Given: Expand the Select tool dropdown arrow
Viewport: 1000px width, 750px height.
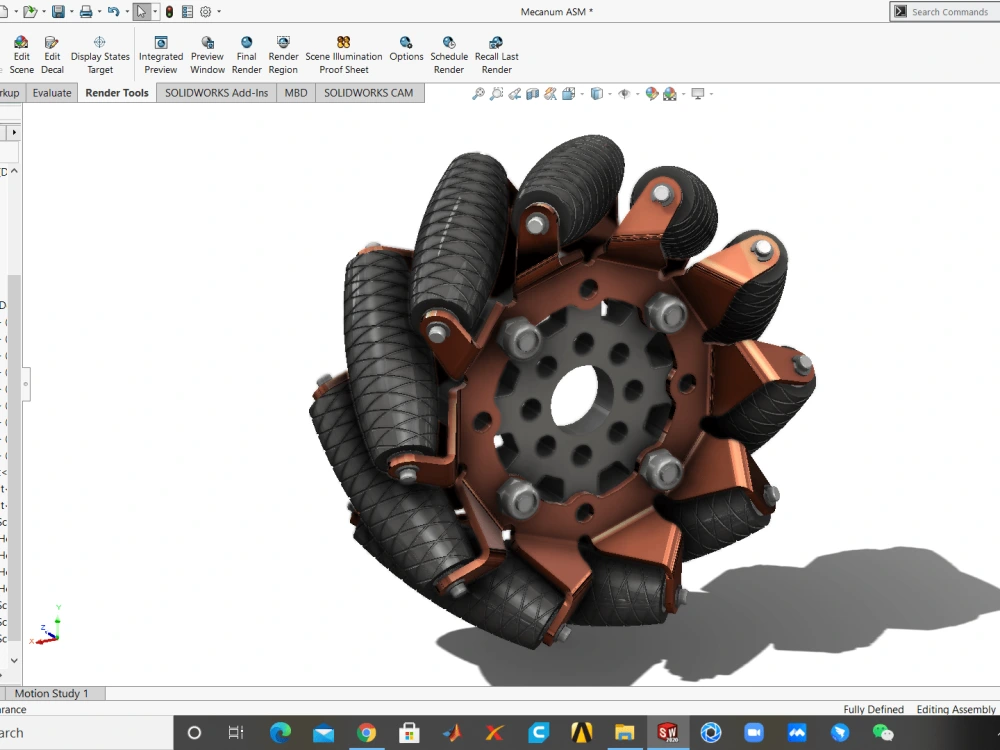Looking at the screenshot, I should pyautogui.click(x=155, y=11).
